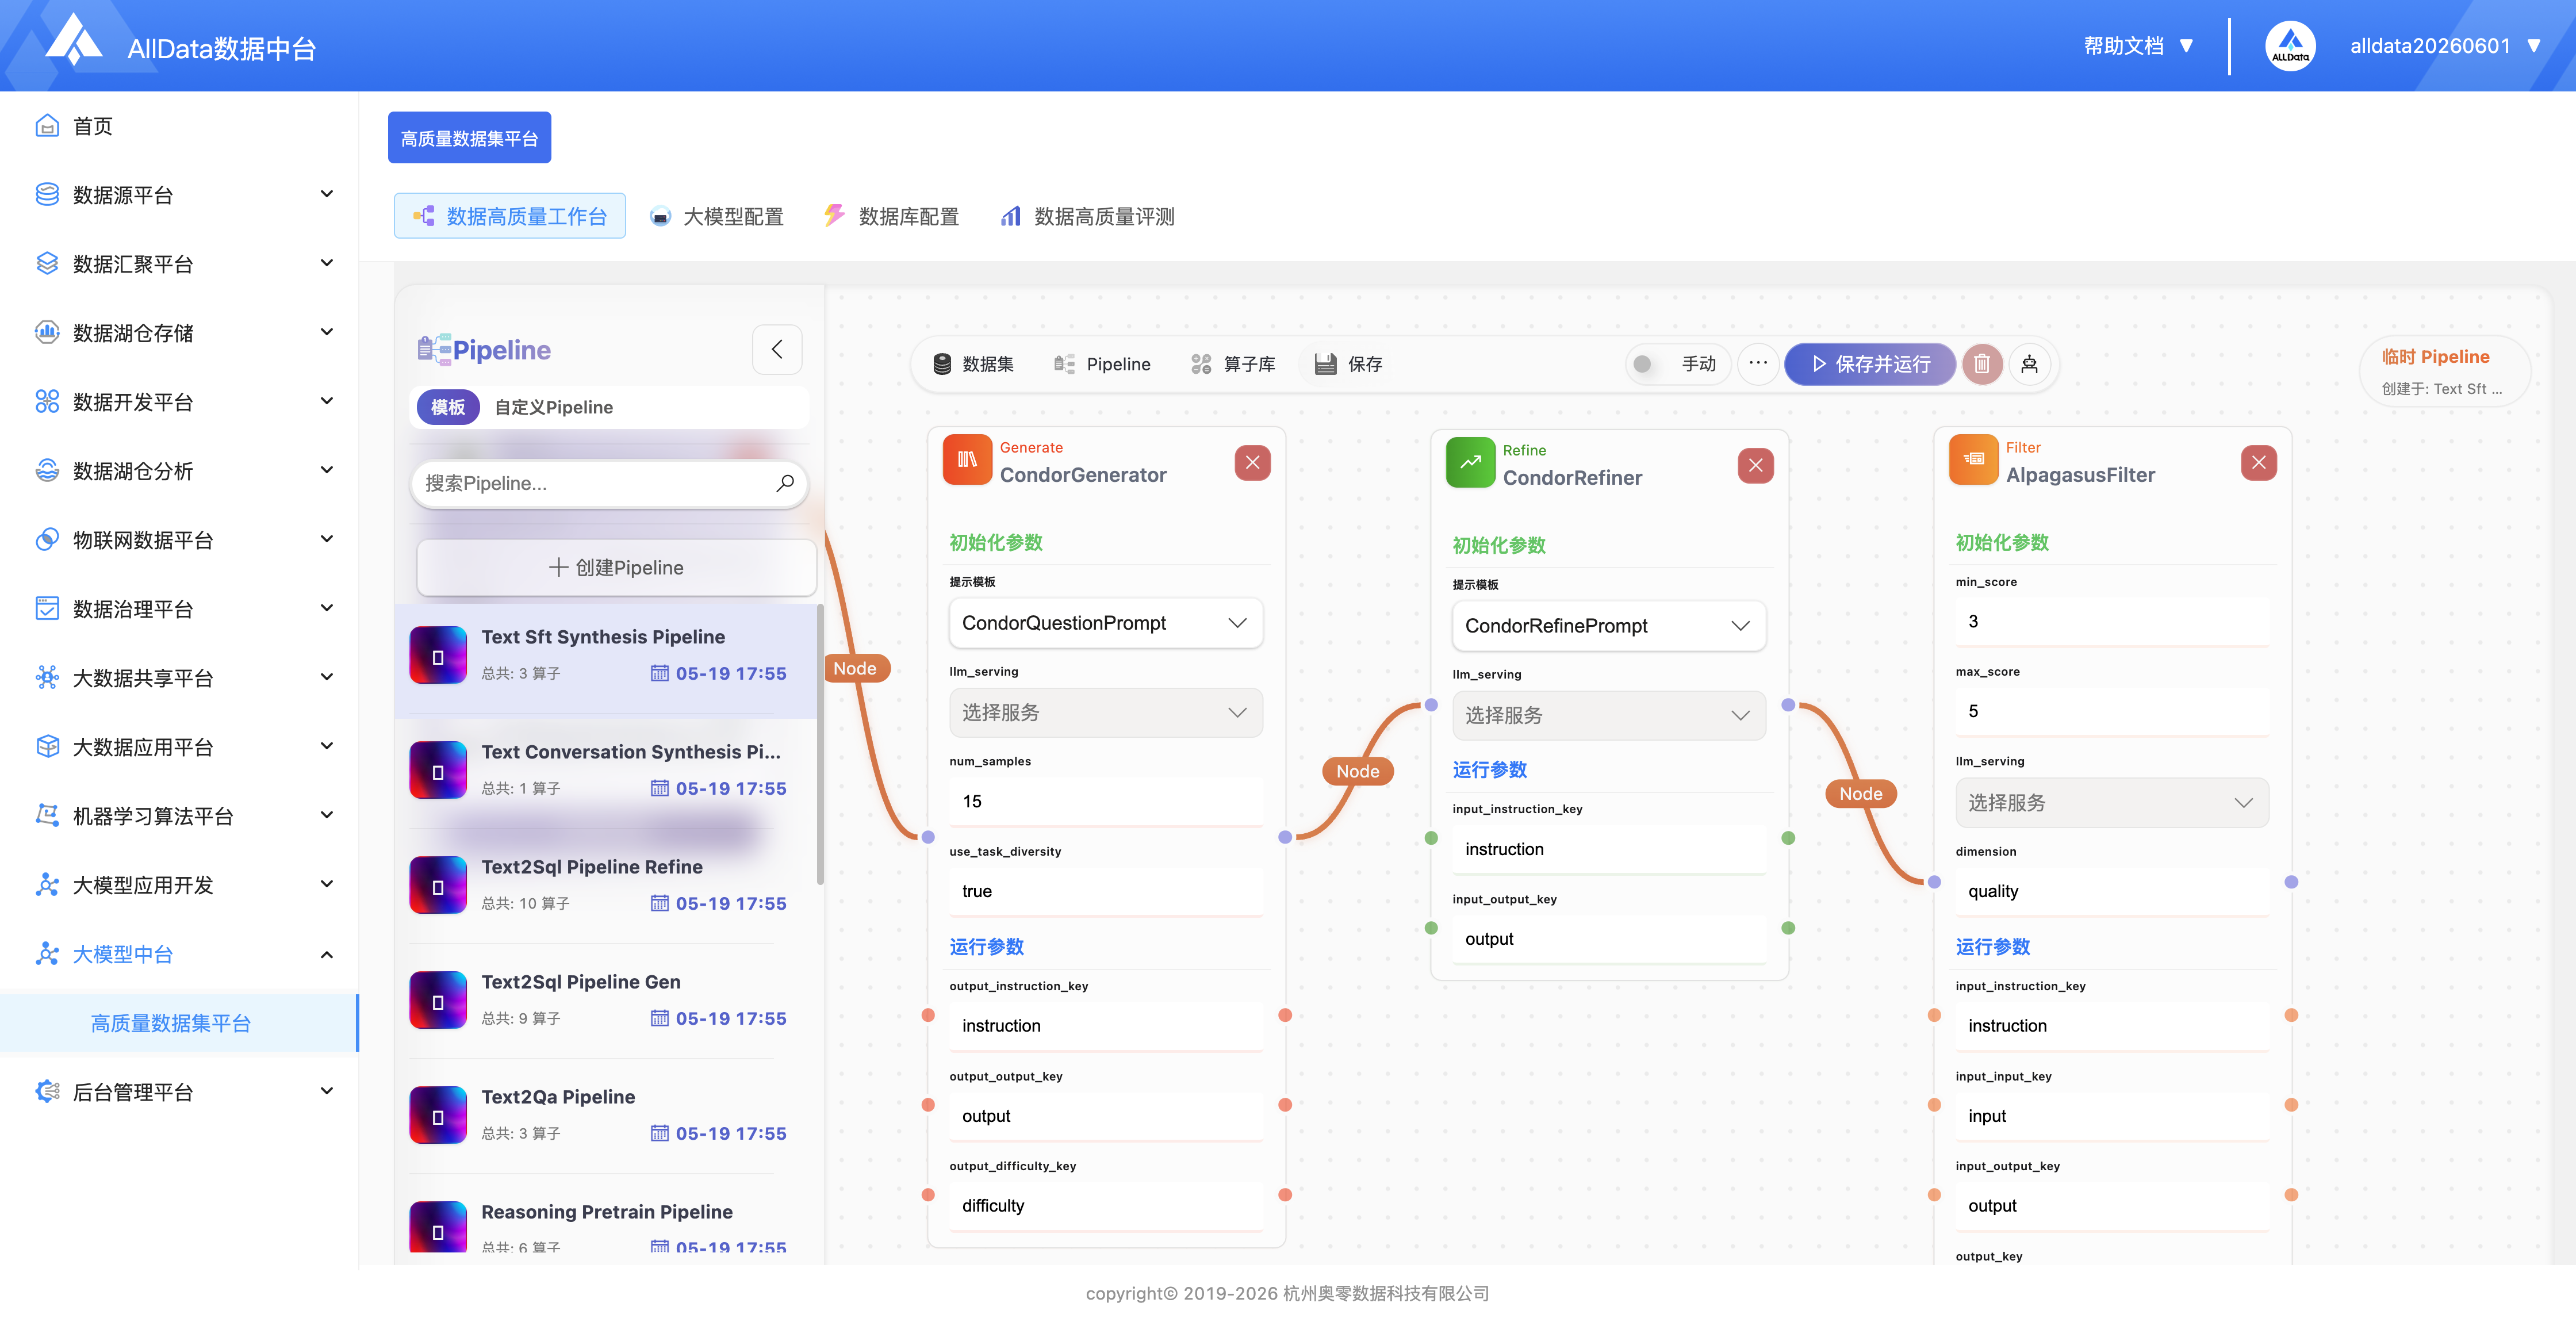
Task: Click the max_score field showing 5
Action: click(x=2111, y=712)
